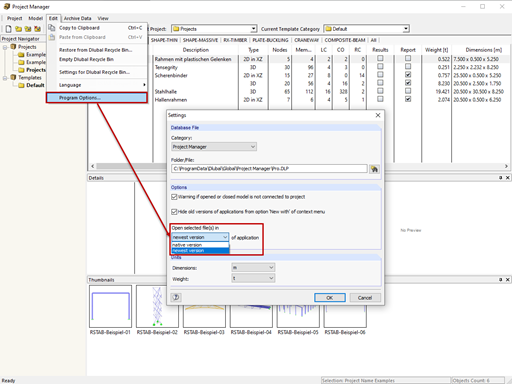Viewport: 512px width, 384px height.
Task: Toggle Warning if model not connected to project checkbox
Action: 174,197
